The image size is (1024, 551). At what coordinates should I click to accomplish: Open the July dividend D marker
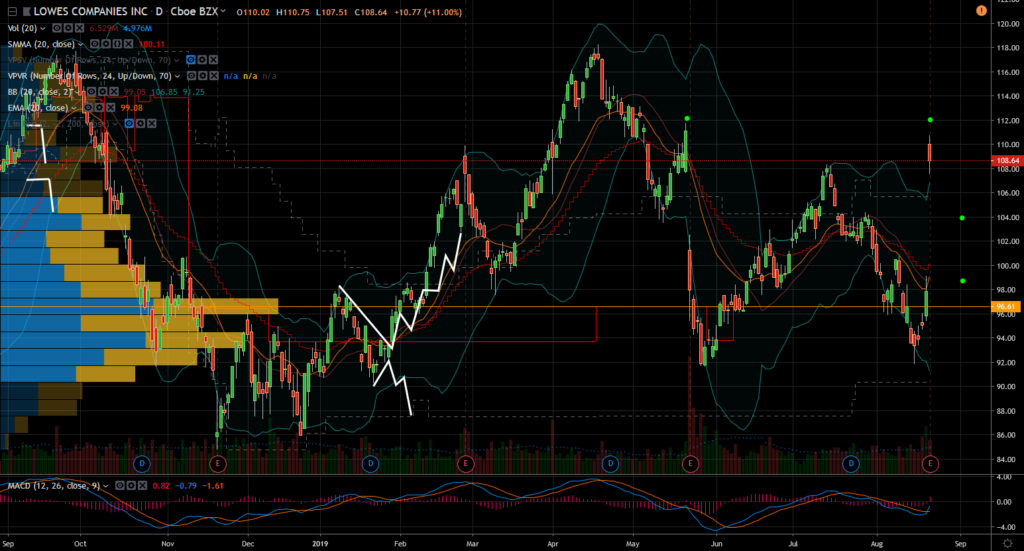pyautogui.click(x=851, y=464)
